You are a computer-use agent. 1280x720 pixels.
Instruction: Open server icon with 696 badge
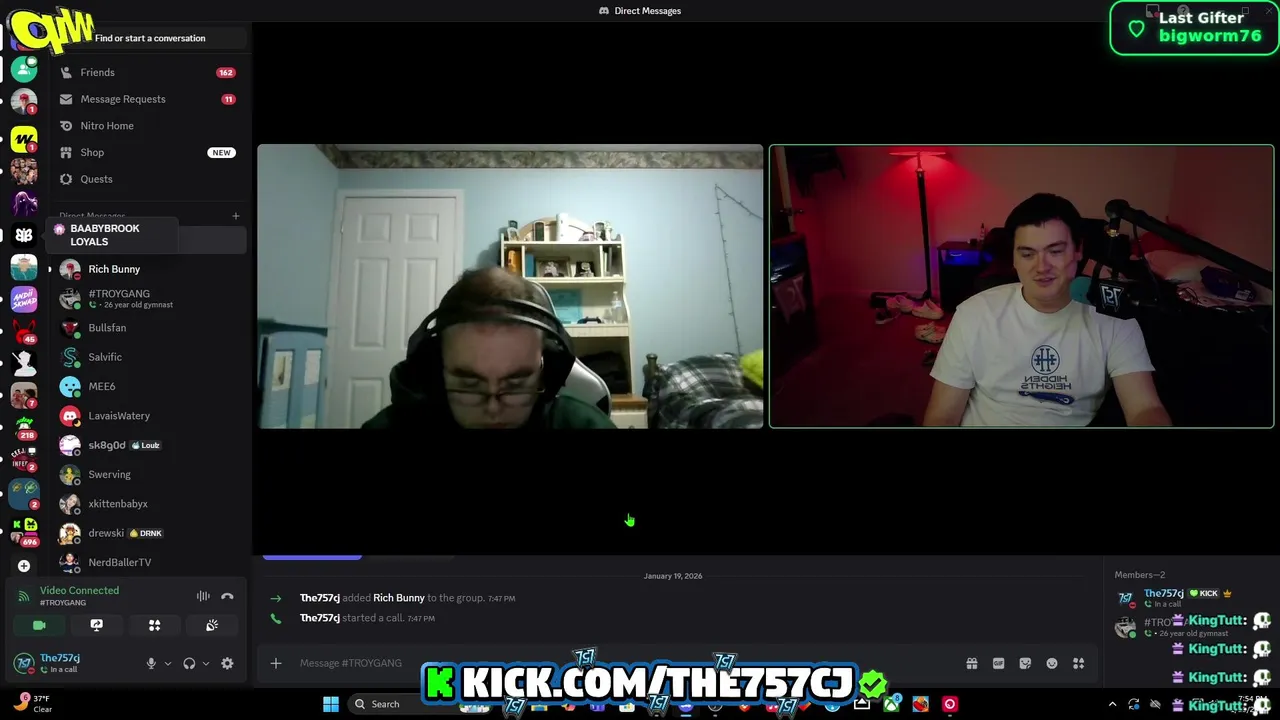click(24, 530)
